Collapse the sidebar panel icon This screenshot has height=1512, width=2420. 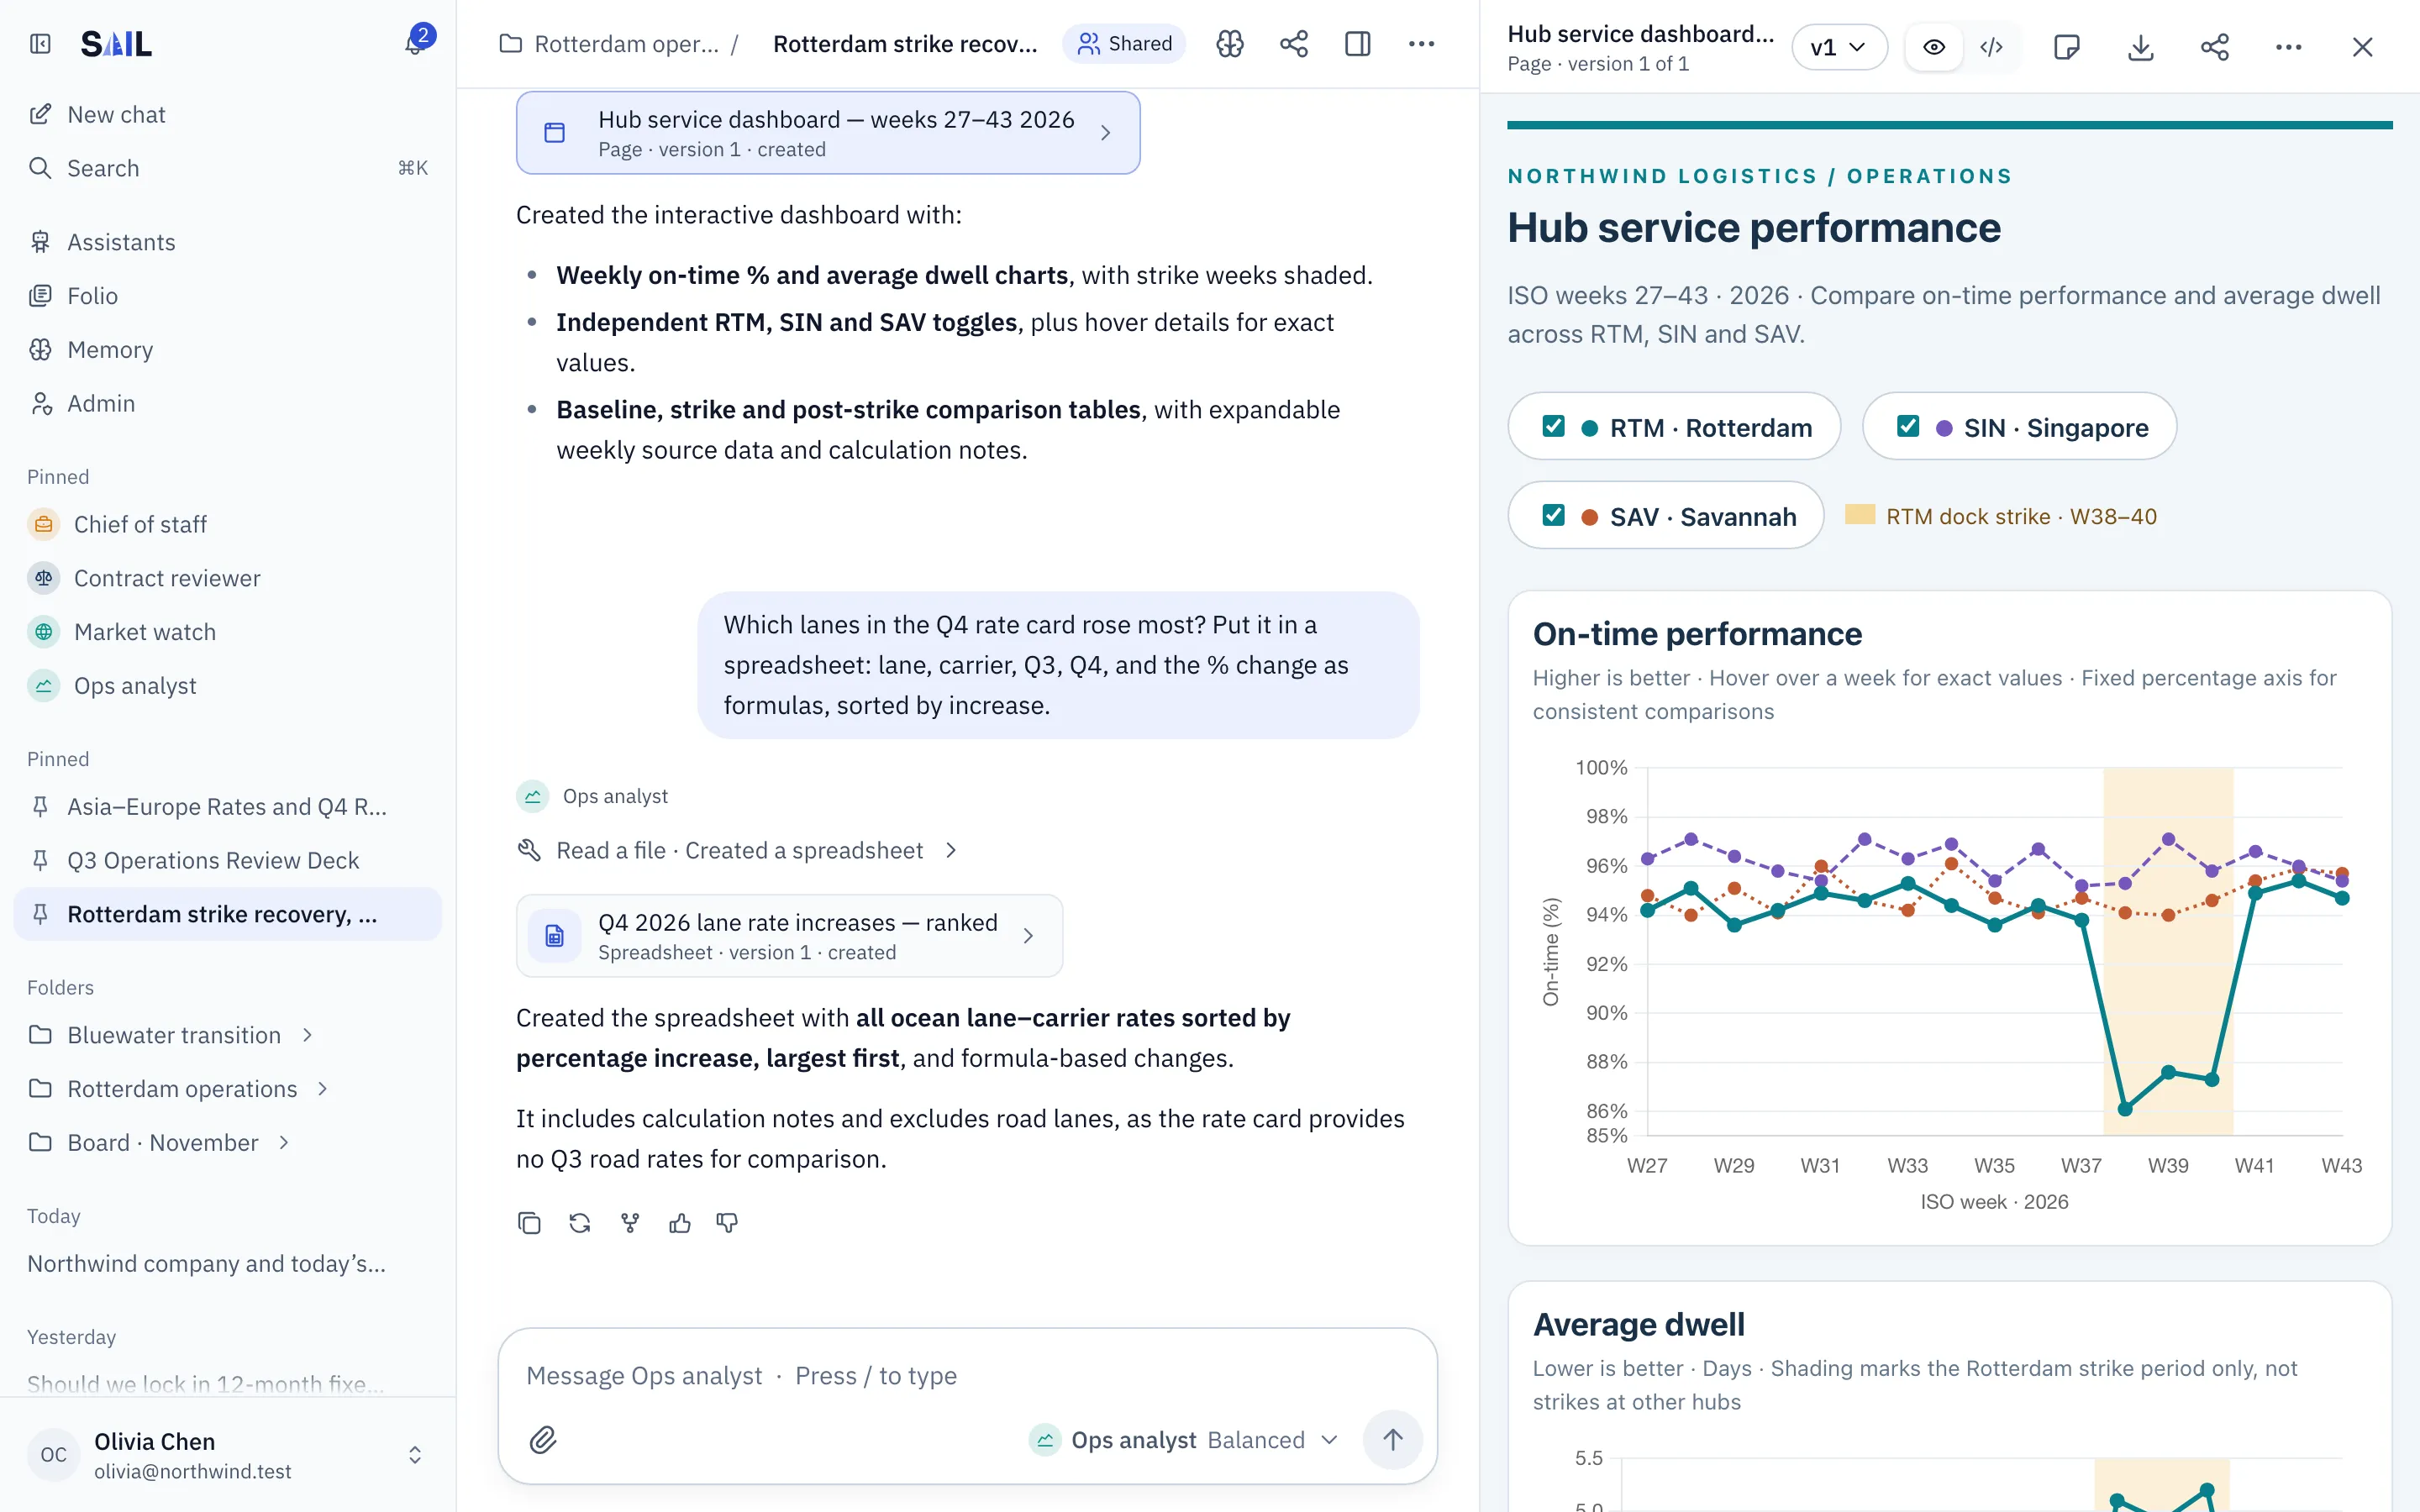40,44
